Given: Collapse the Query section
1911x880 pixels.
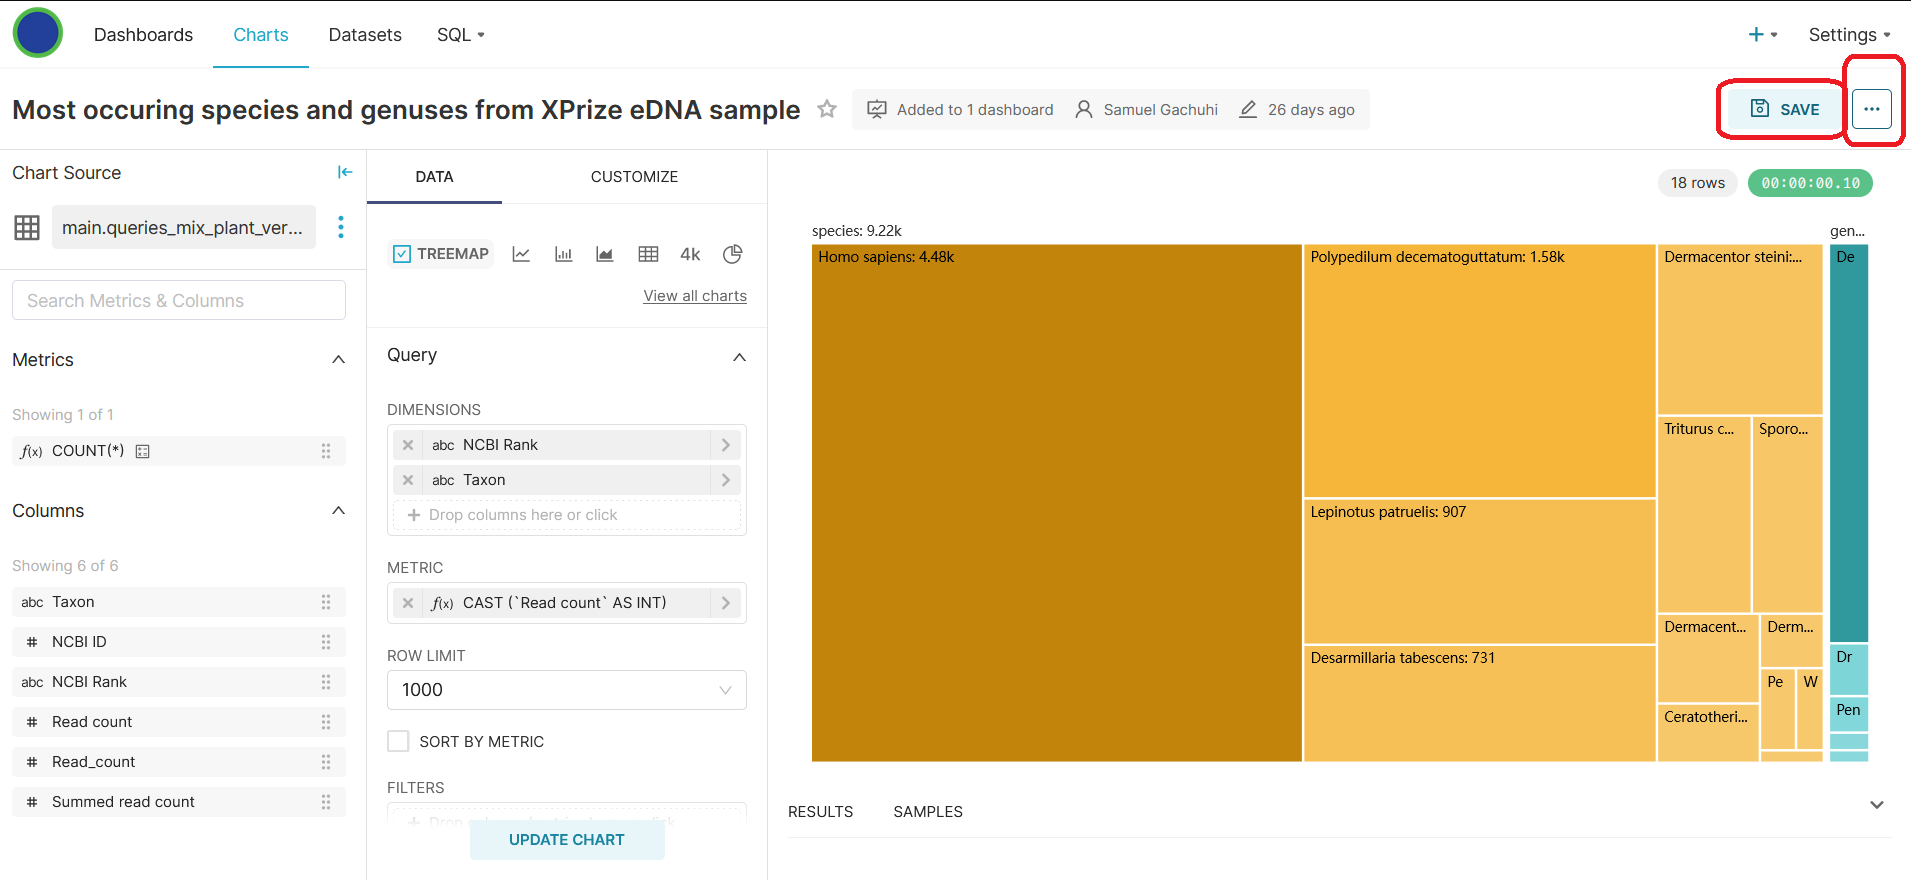Looking at the screenshot, I should (x=739, y=357).
